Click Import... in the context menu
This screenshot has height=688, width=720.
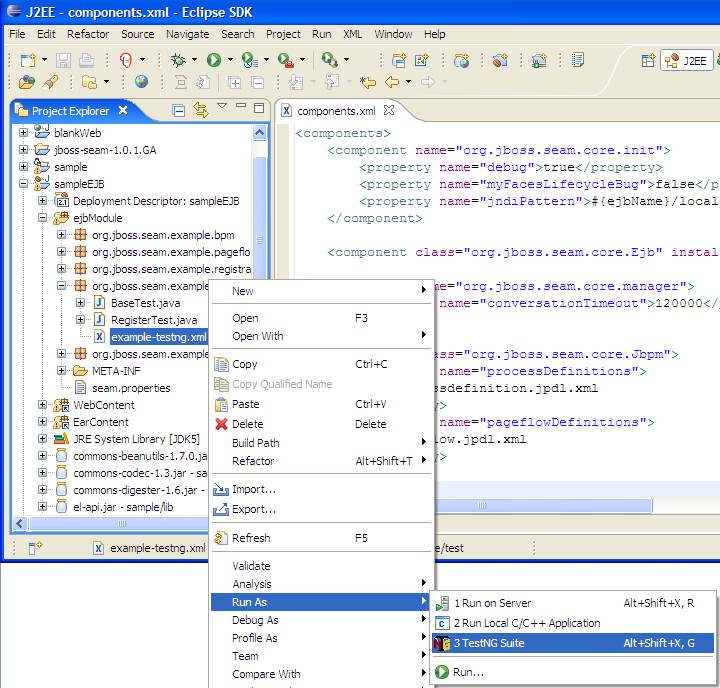click(321, 489)
